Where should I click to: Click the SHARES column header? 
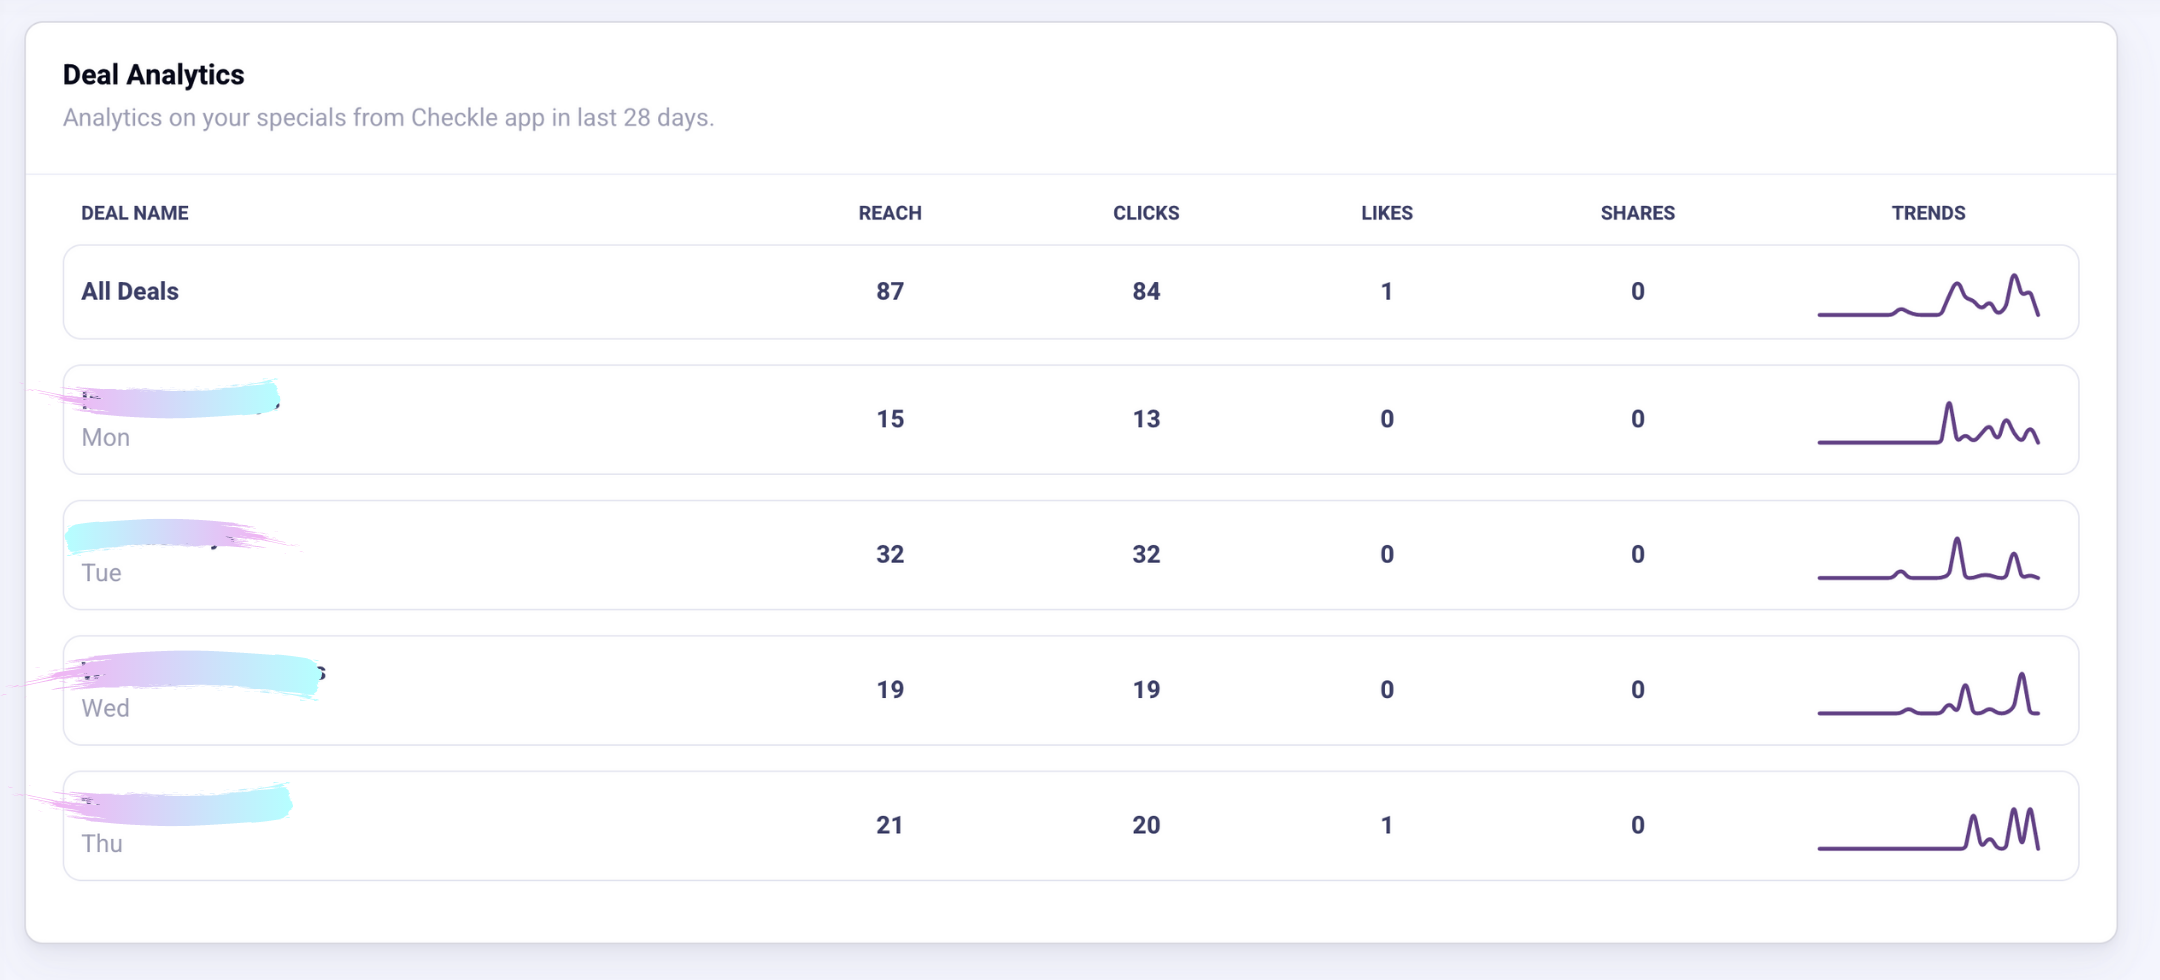click(1637, 213)
